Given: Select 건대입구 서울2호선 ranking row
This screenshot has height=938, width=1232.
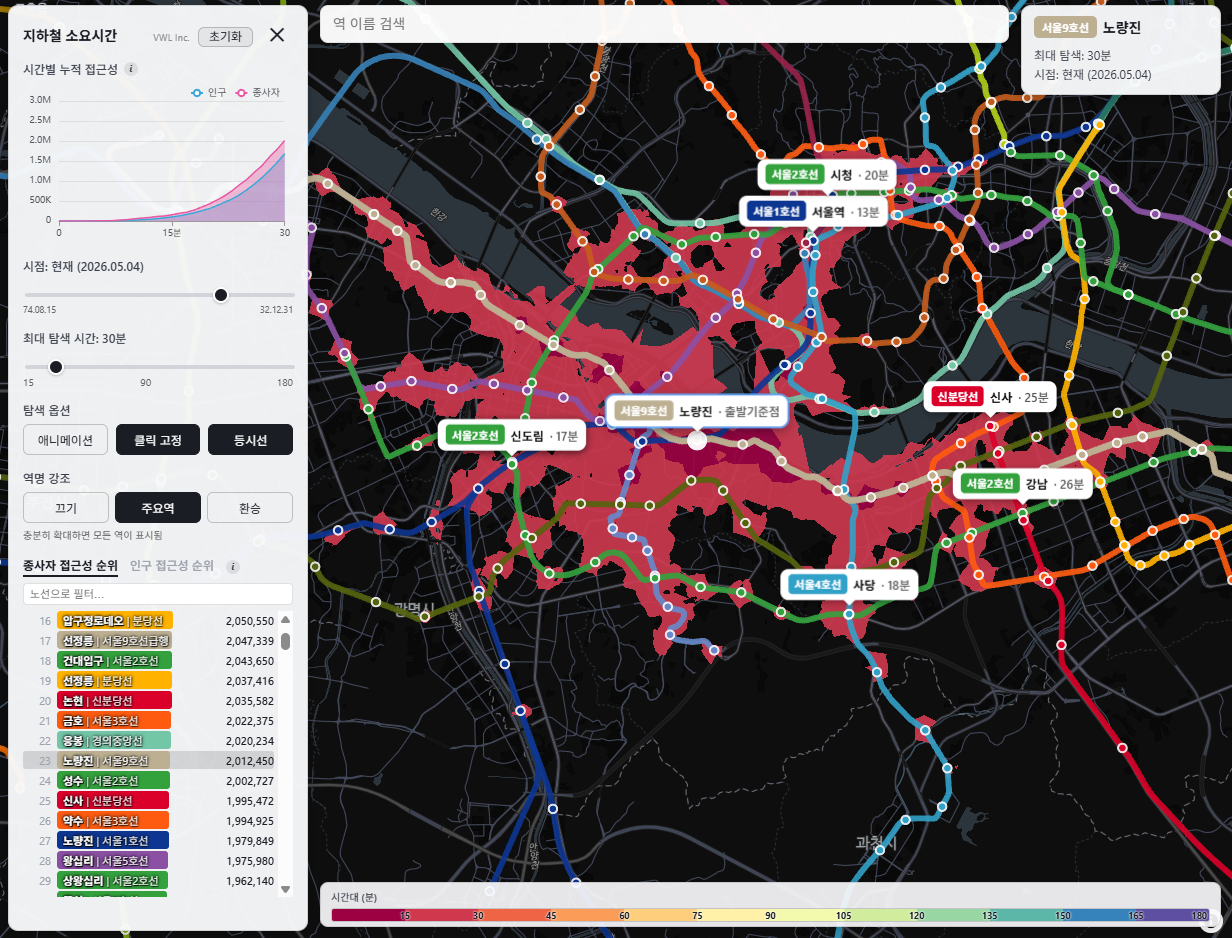Looking at the screenshot, I should click(149, 661).
